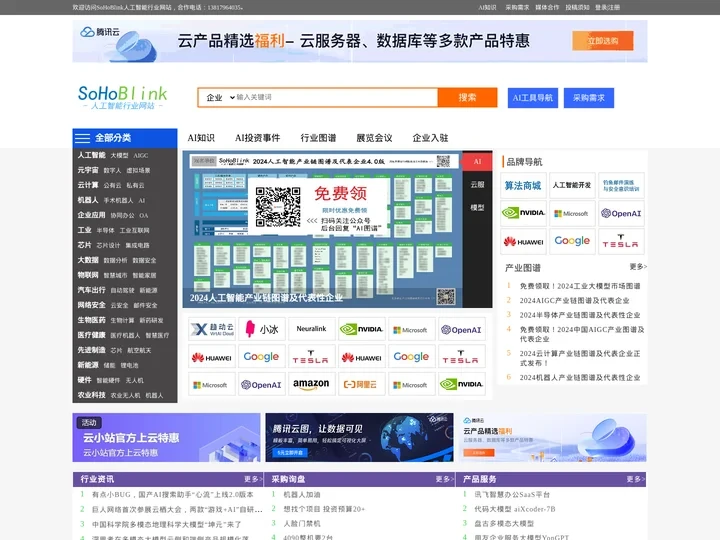Click the 腾讯云 logo in top banner
Viewport: 720px width, 540px height.
click(x=100, y=32)
